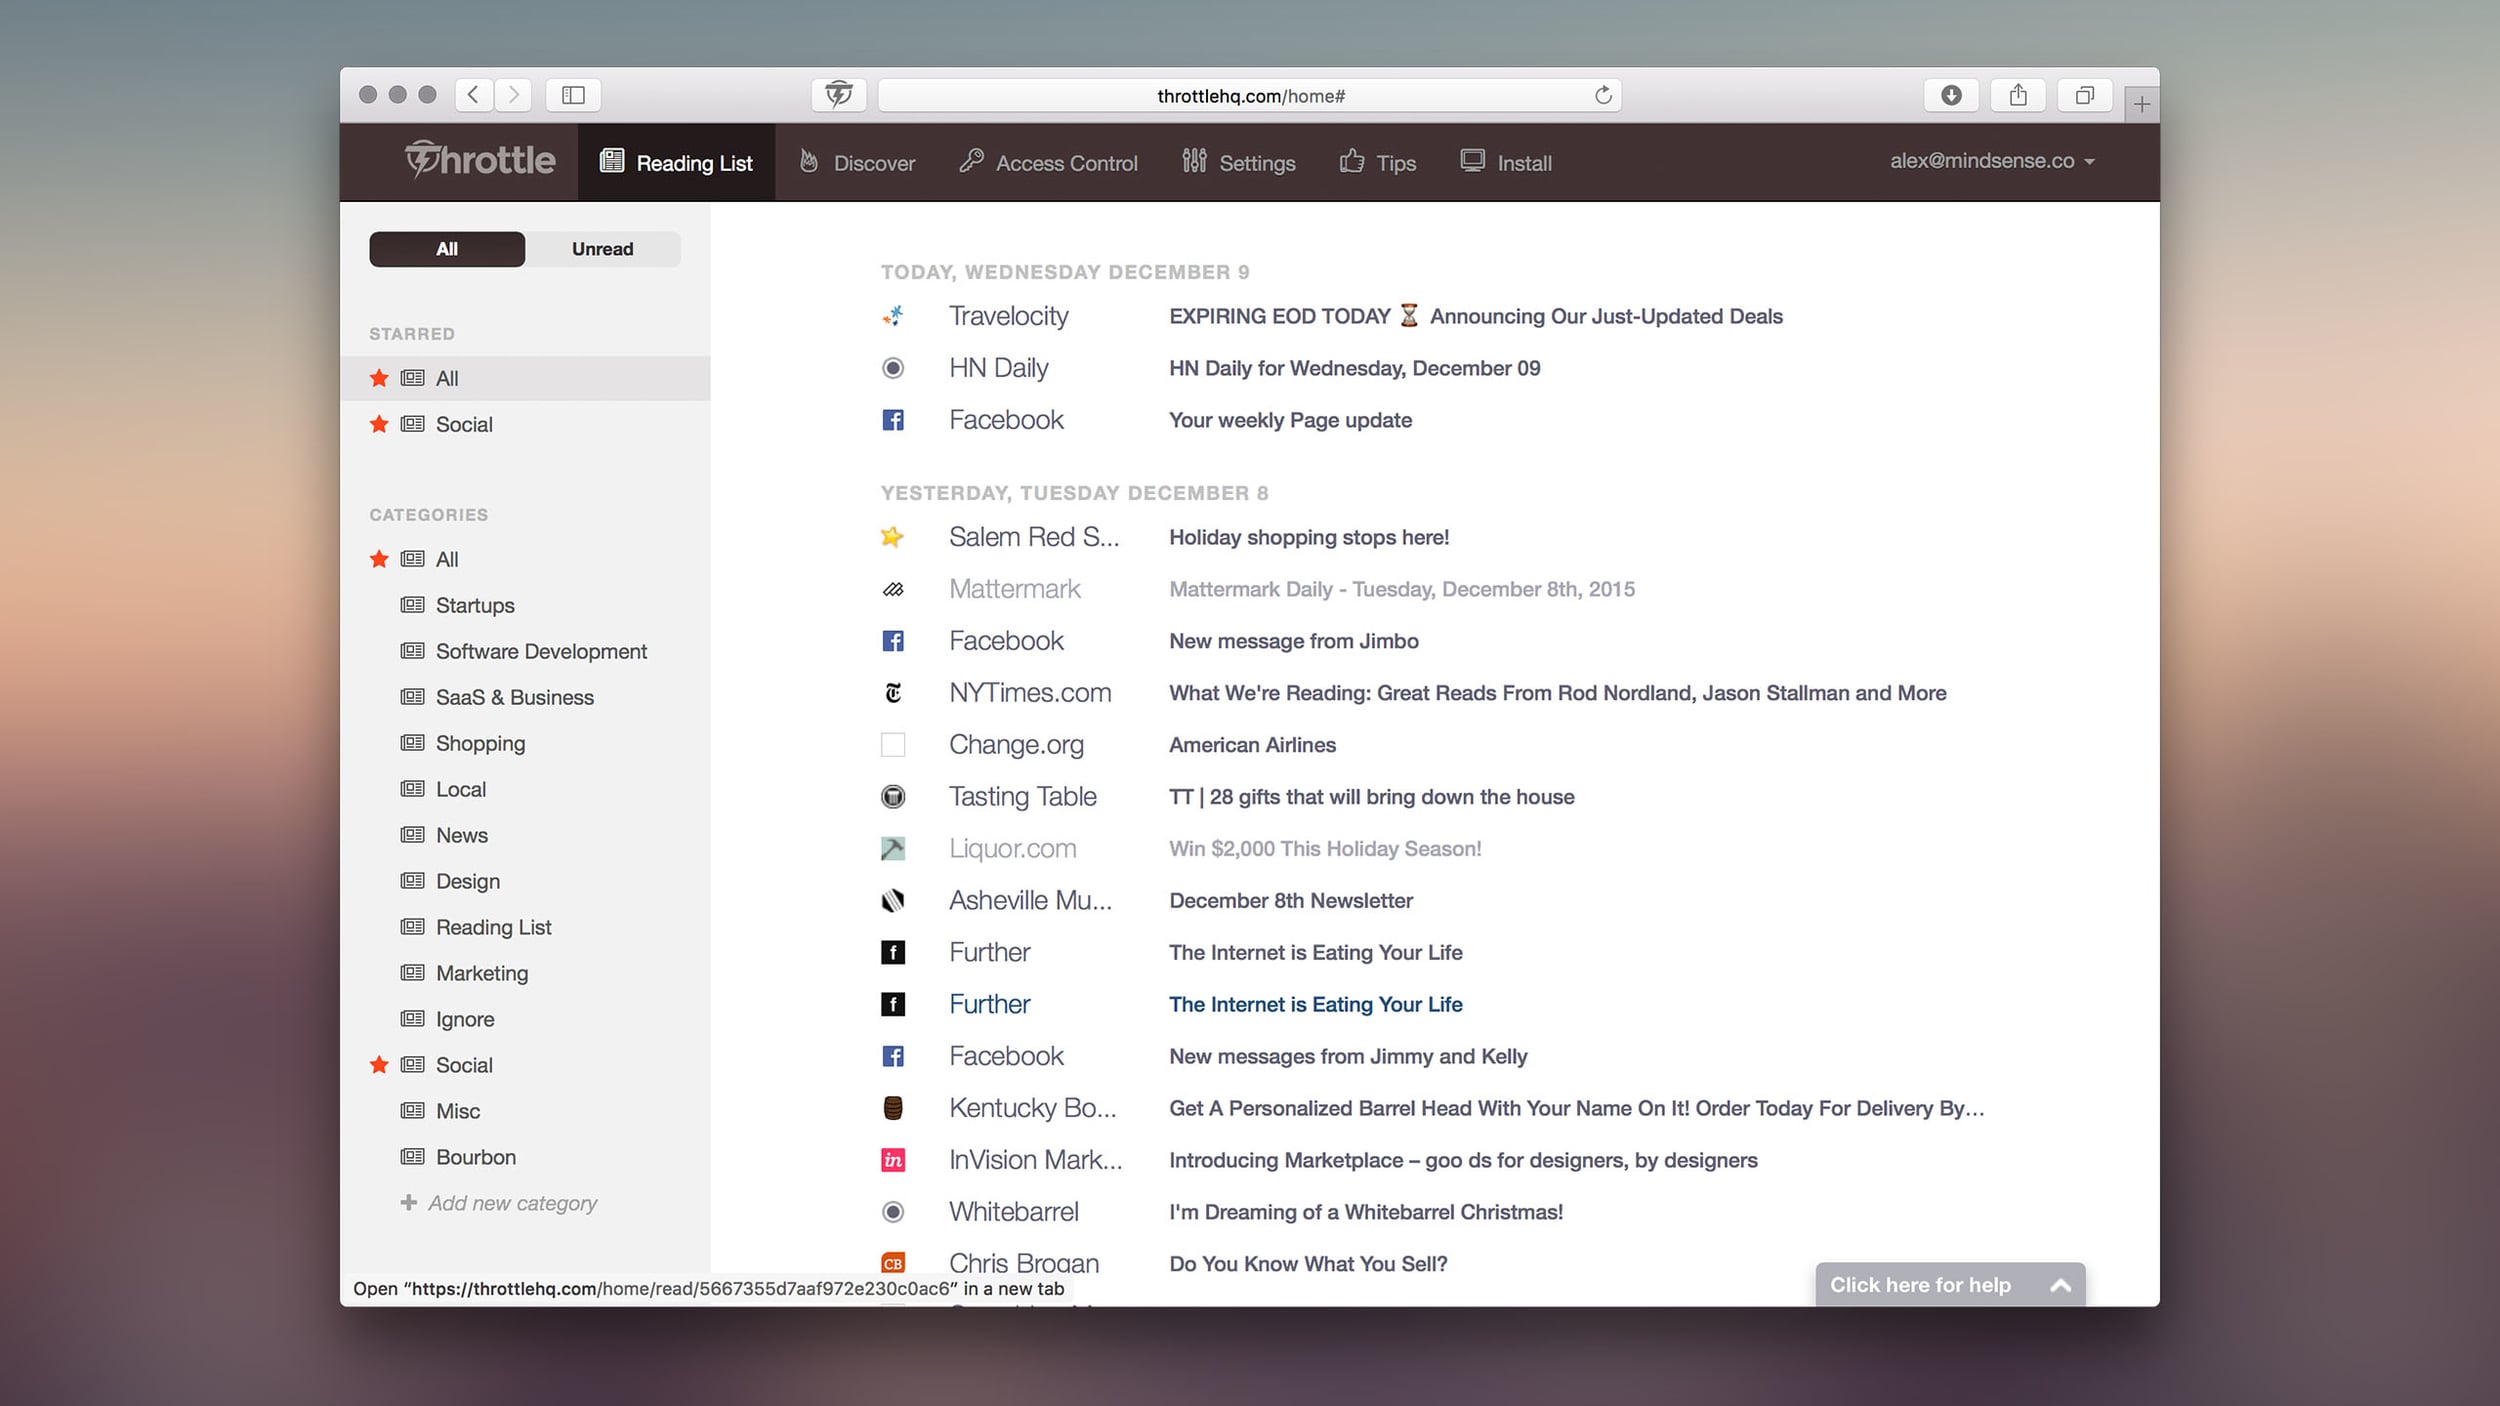Open Safari downloads icon
The image size is (2500, 1406).
1951,95
